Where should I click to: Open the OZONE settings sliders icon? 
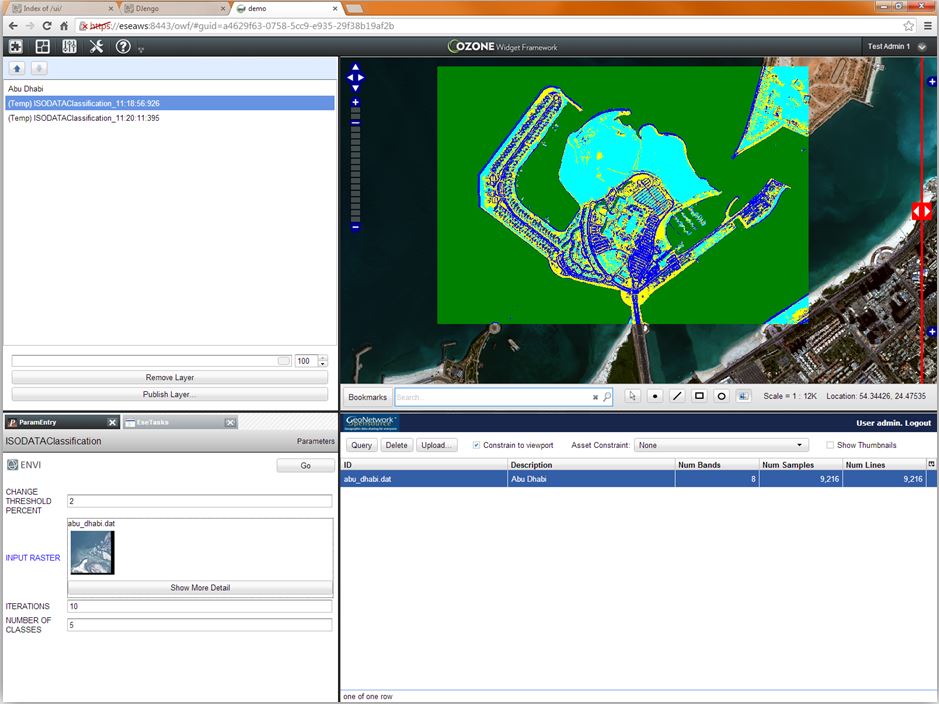click(x=69, y=47)
